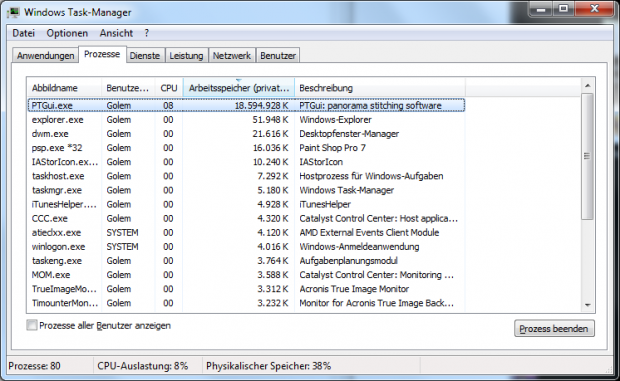Click the process list scrollbar thumb

point(588,157)
